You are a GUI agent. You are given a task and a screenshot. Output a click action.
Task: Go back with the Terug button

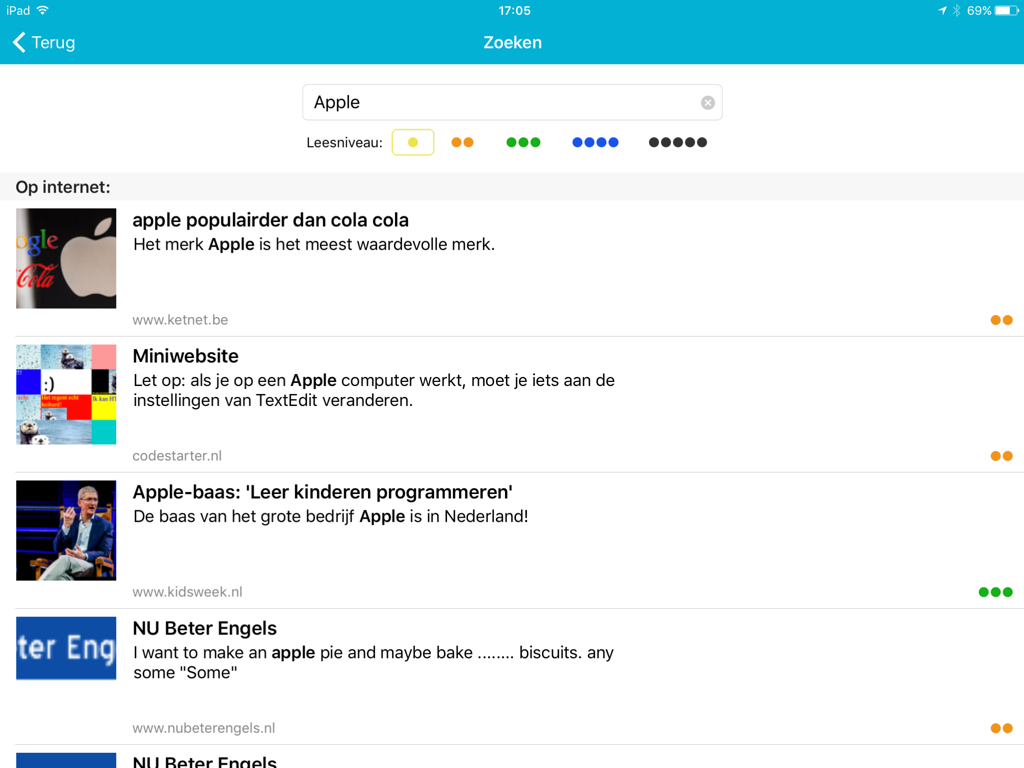44,42
